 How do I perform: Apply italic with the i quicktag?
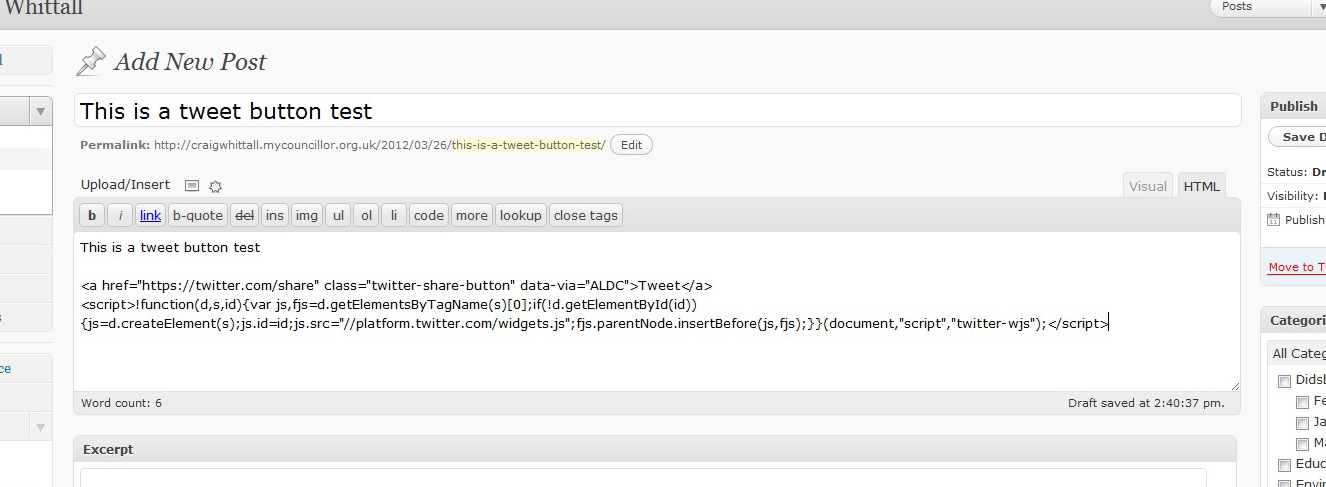click(x=120, y=215)
